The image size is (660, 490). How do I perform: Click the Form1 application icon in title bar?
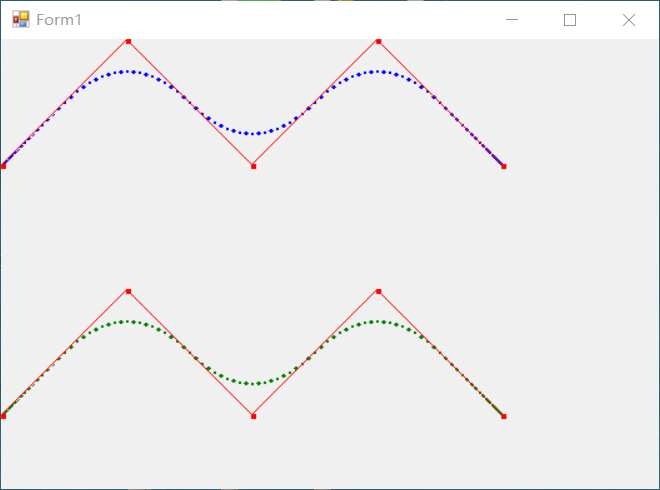[20, 20]
